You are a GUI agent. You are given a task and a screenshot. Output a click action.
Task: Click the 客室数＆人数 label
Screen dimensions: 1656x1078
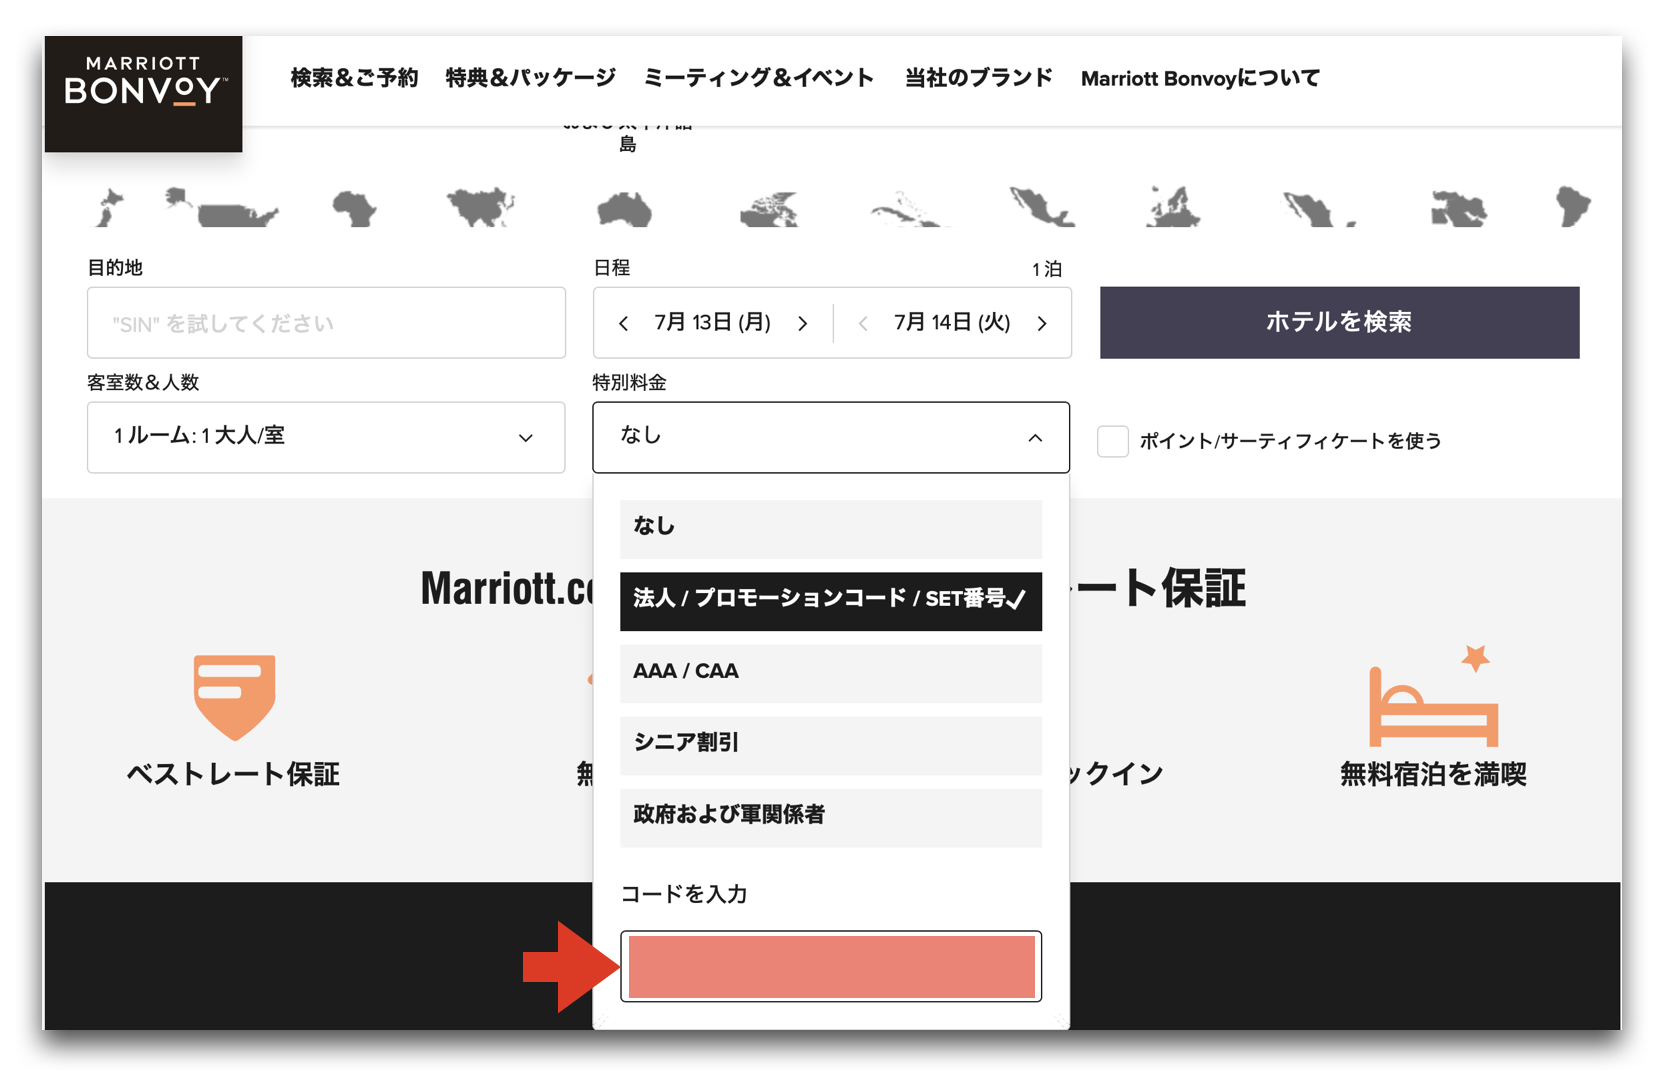click(x=143, y=383)
